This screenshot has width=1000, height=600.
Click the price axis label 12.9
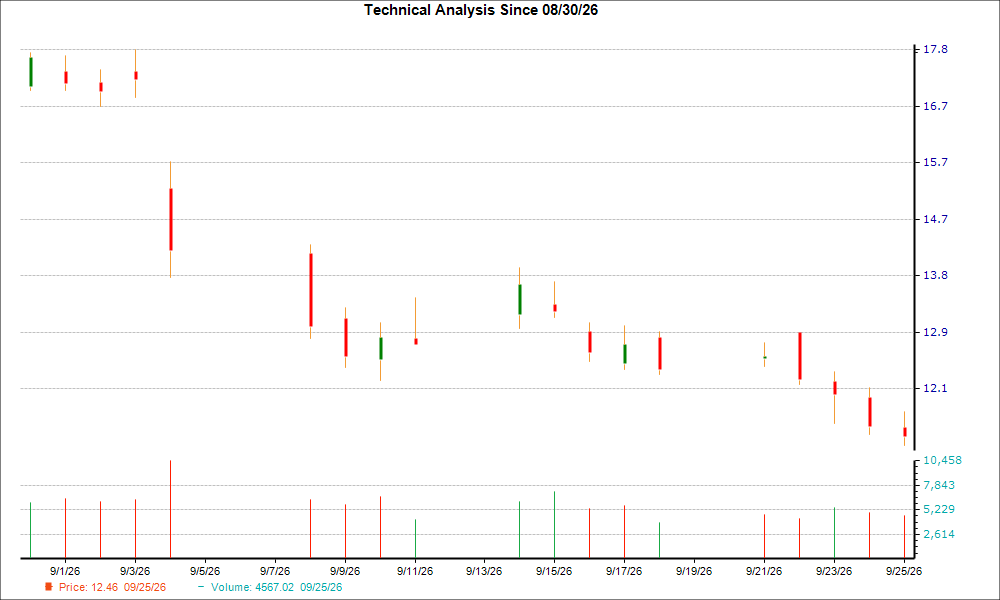(x=935, y=332)
